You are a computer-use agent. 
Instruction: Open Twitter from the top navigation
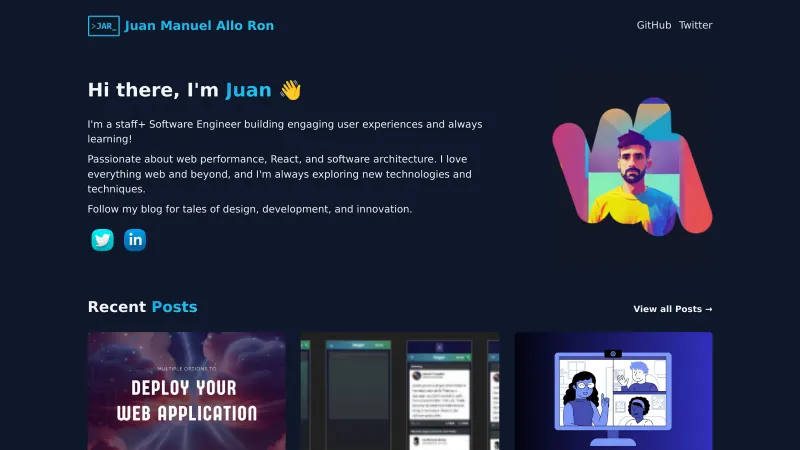tap(695, 25)
